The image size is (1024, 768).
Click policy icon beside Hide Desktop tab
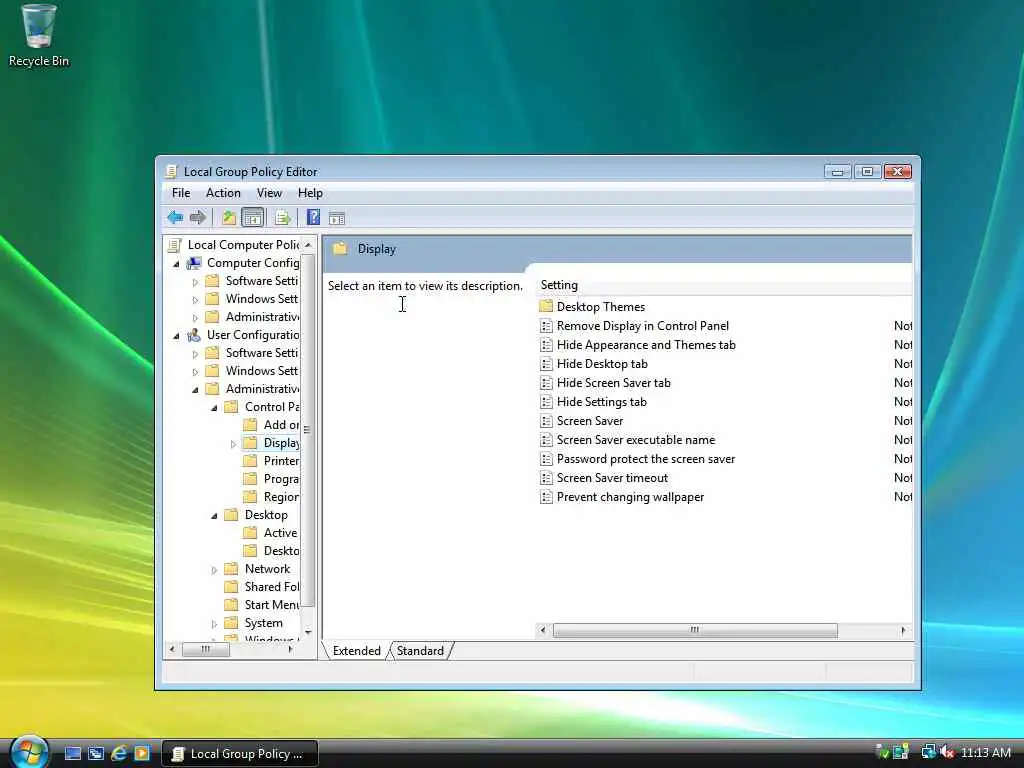tap(547, 364)
